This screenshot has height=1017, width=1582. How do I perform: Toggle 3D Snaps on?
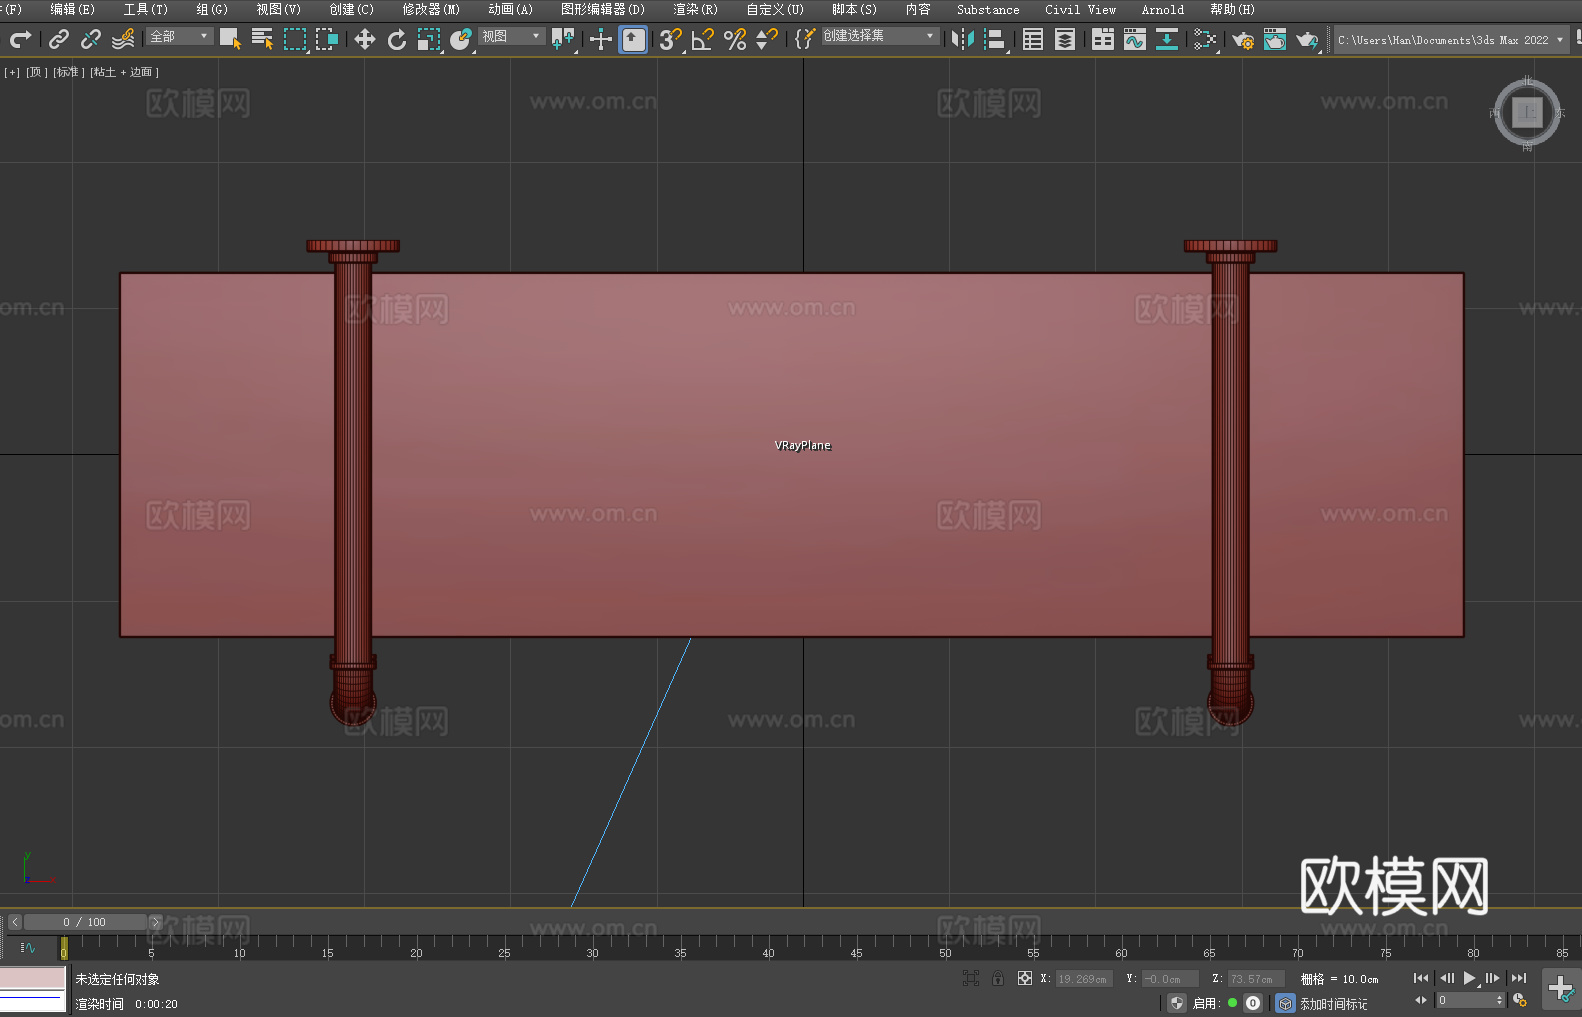point(671,39)
